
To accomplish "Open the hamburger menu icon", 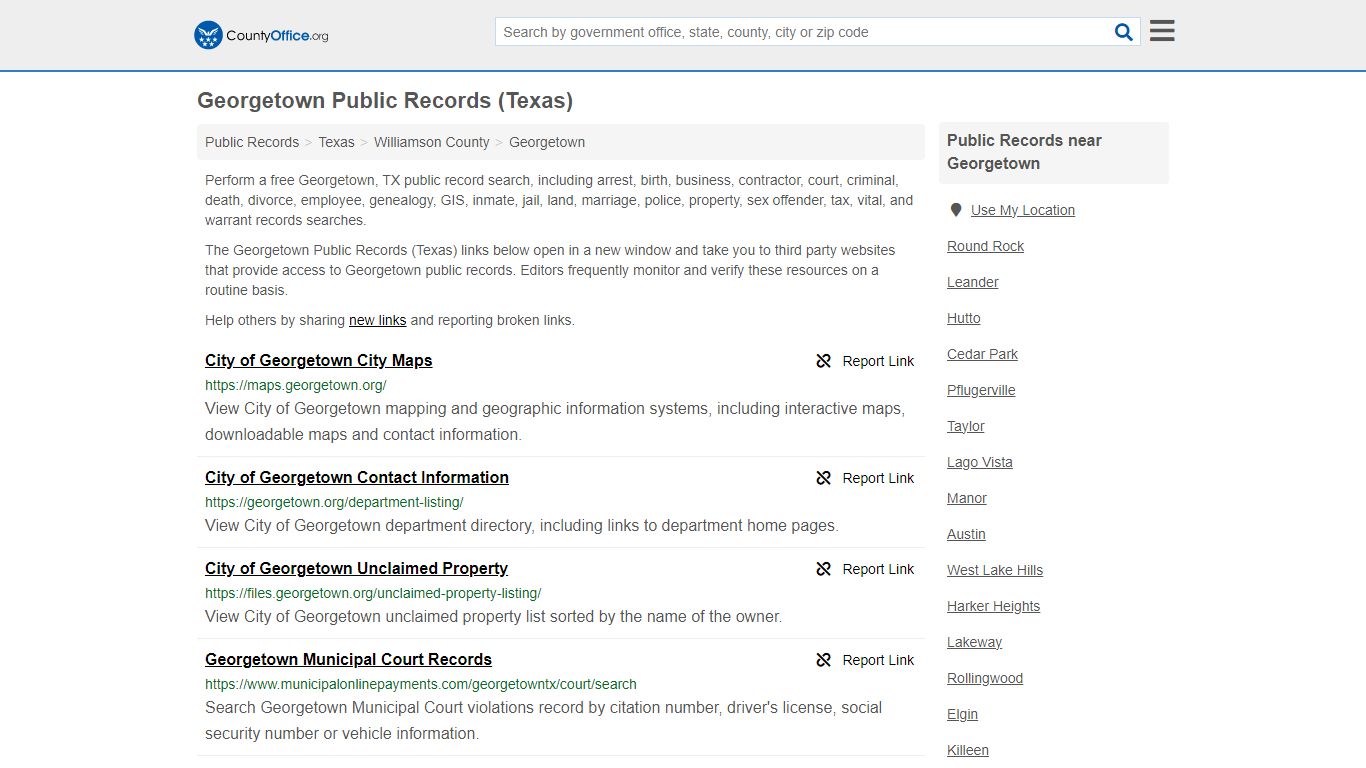I will (x=1162, y=31).
